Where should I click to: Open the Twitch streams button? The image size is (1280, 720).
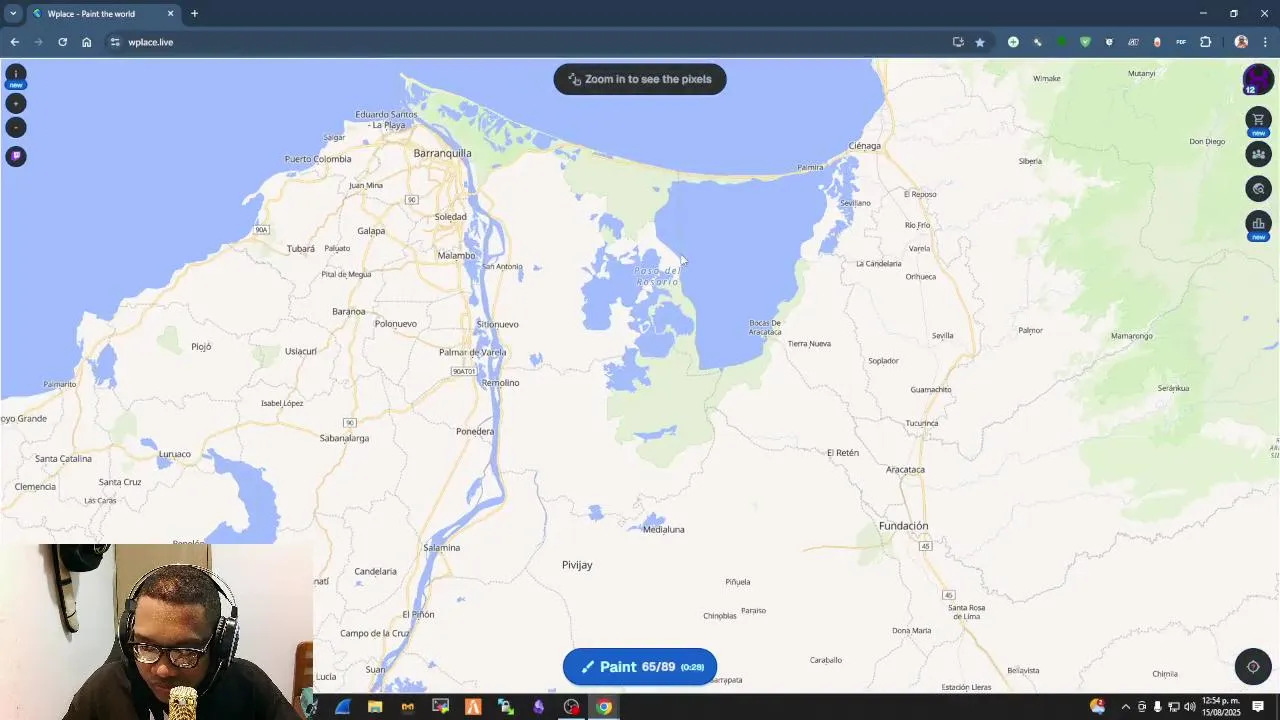pyautogui.click(x=16, y=156)
